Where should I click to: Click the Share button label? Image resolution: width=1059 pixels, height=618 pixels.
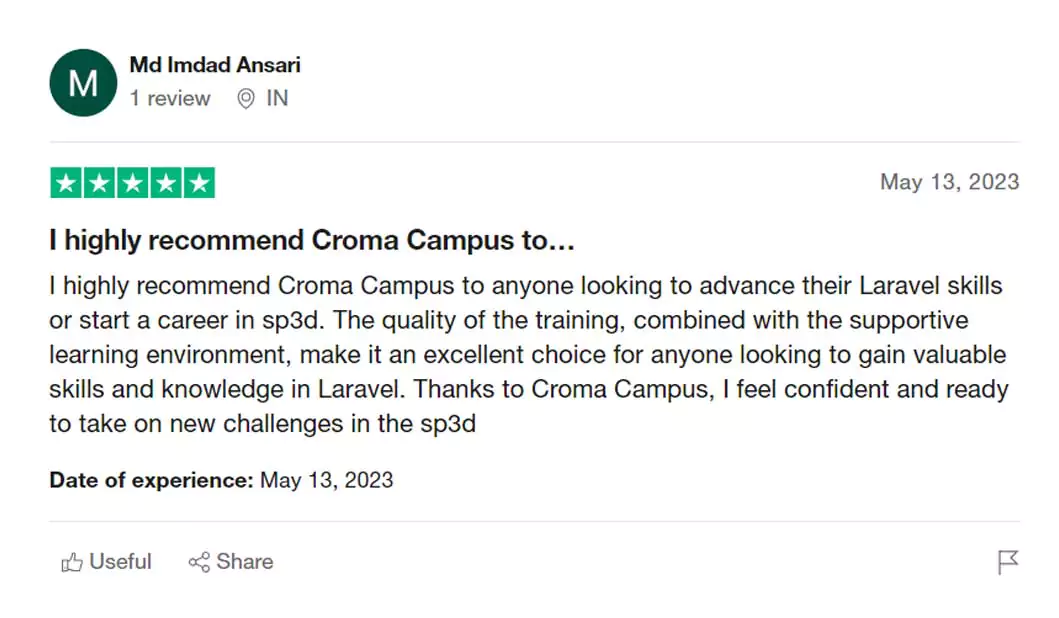coord(244,562)
